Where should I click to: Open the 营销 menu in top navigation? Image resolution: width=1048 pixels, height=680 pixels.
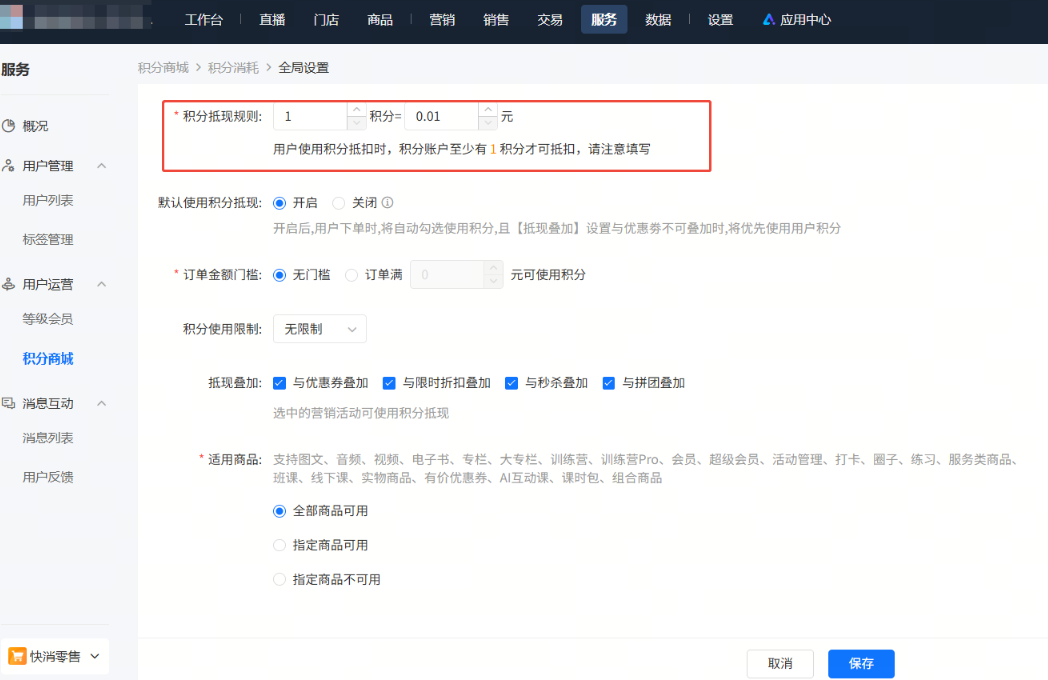441,19
